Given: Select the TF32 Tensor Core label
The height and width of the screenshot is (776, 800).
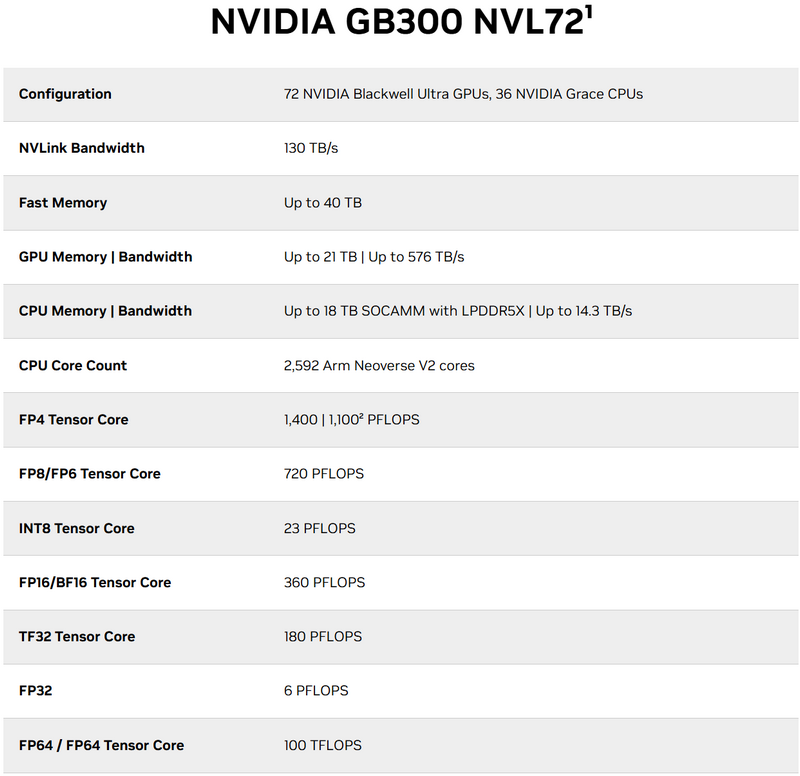Looking at the screenshot, I should pyautogui.click(x=76, y=637).
